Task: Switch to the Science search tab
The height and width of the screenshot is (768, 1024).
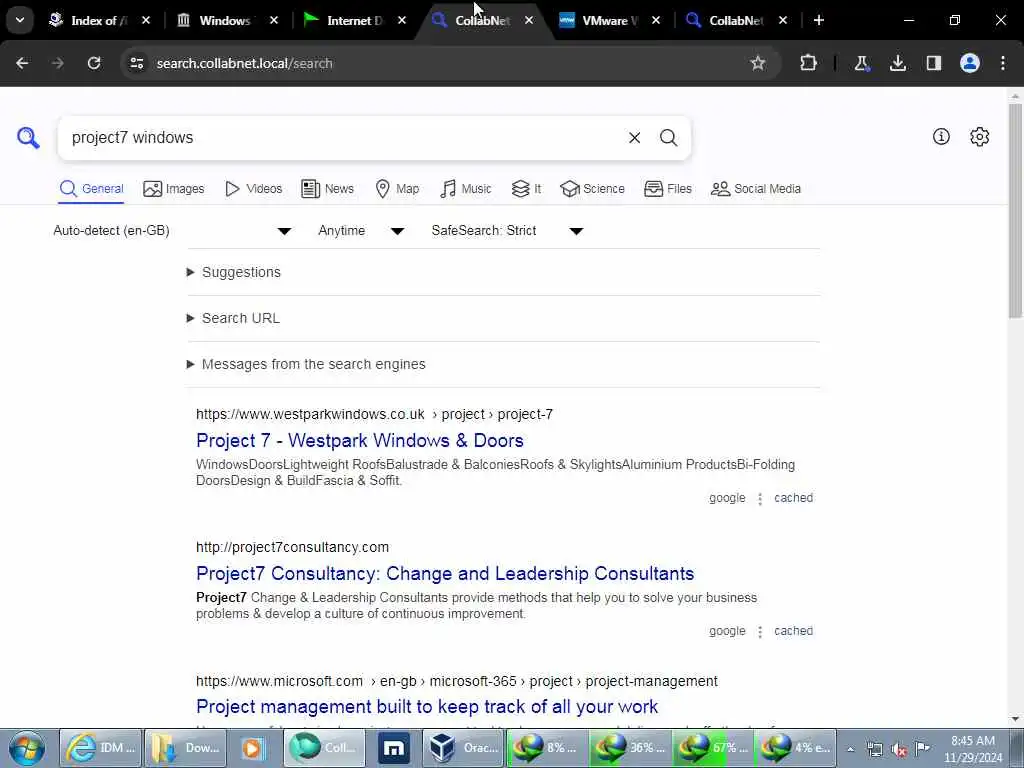Action: [x=592, y=189]
